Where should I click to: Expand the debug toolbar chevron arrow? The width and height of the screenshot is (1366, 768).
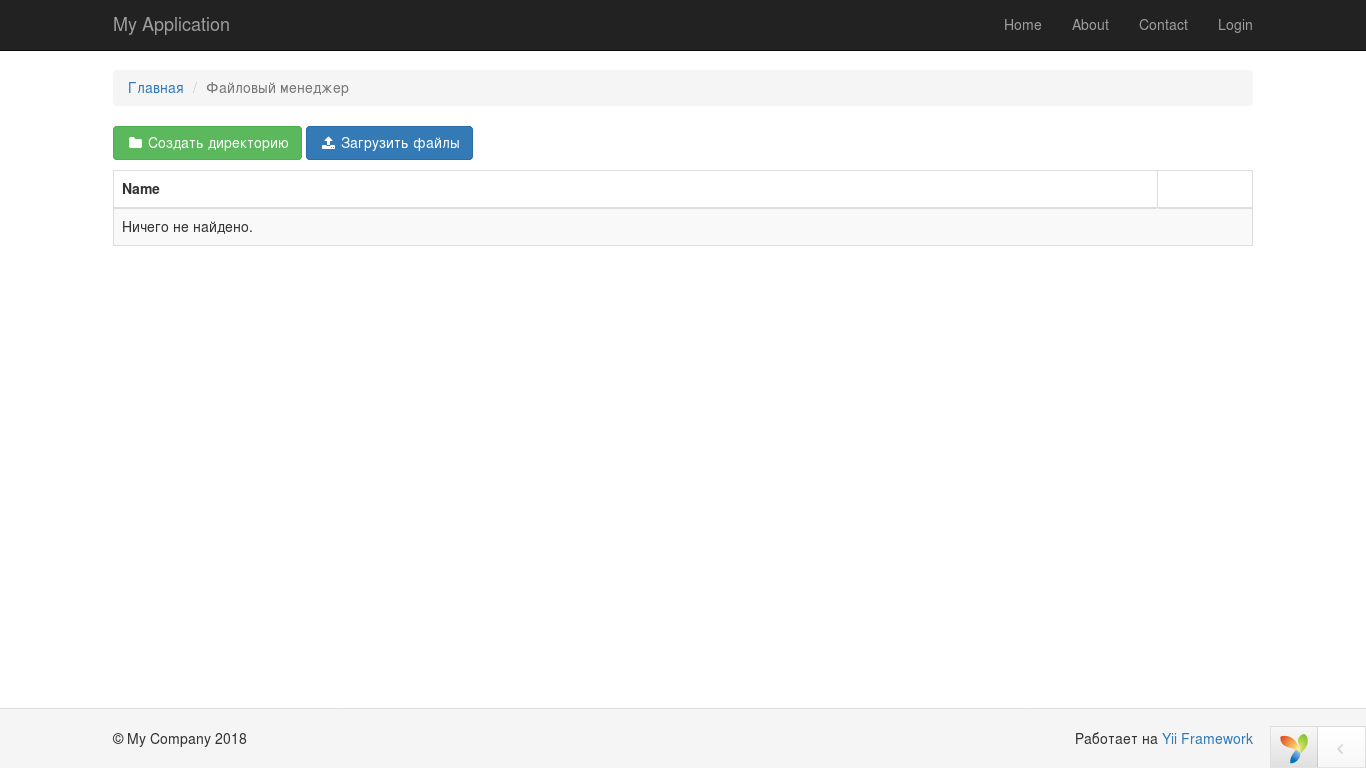coord(1341,747)
